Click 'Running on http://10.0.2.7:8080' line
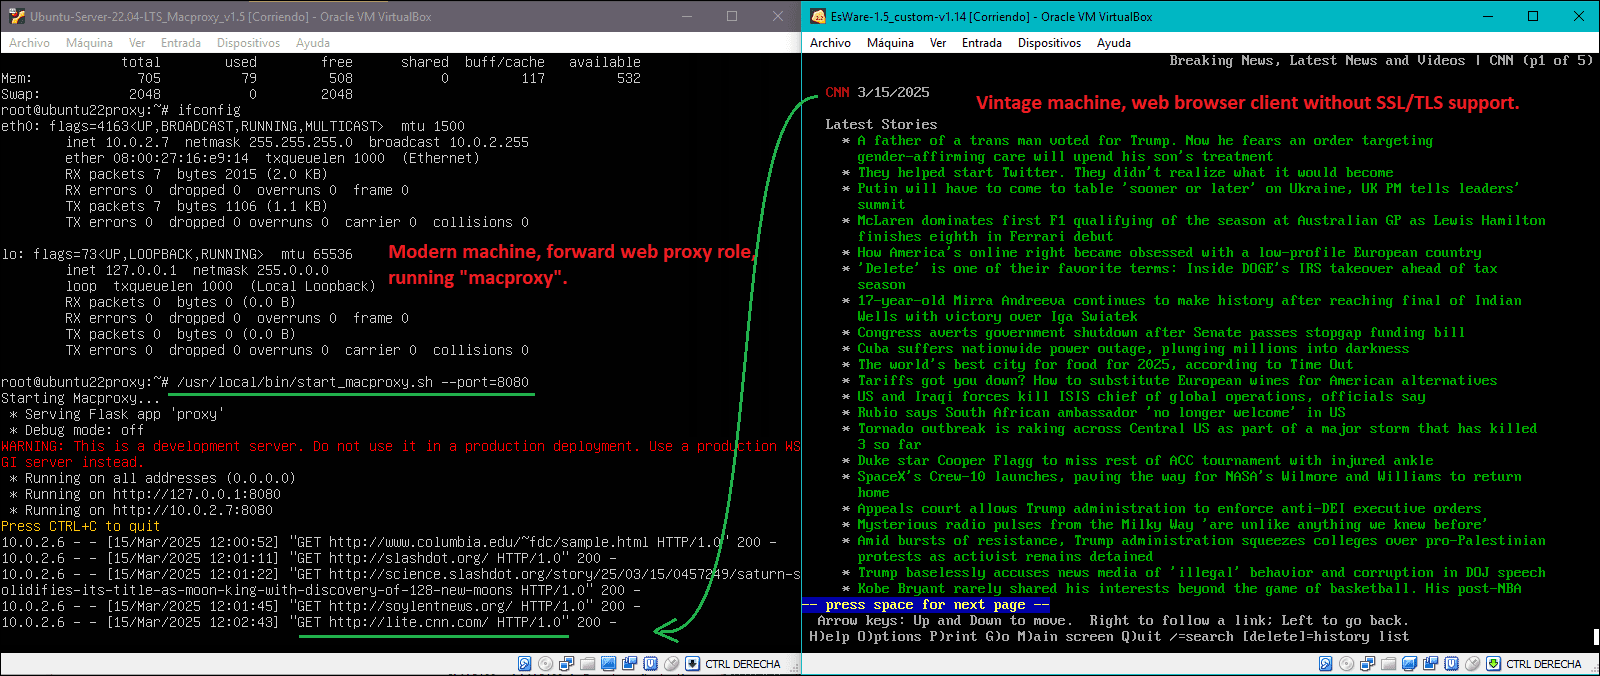The image size is (1600, 676). (x=141, y=510)
